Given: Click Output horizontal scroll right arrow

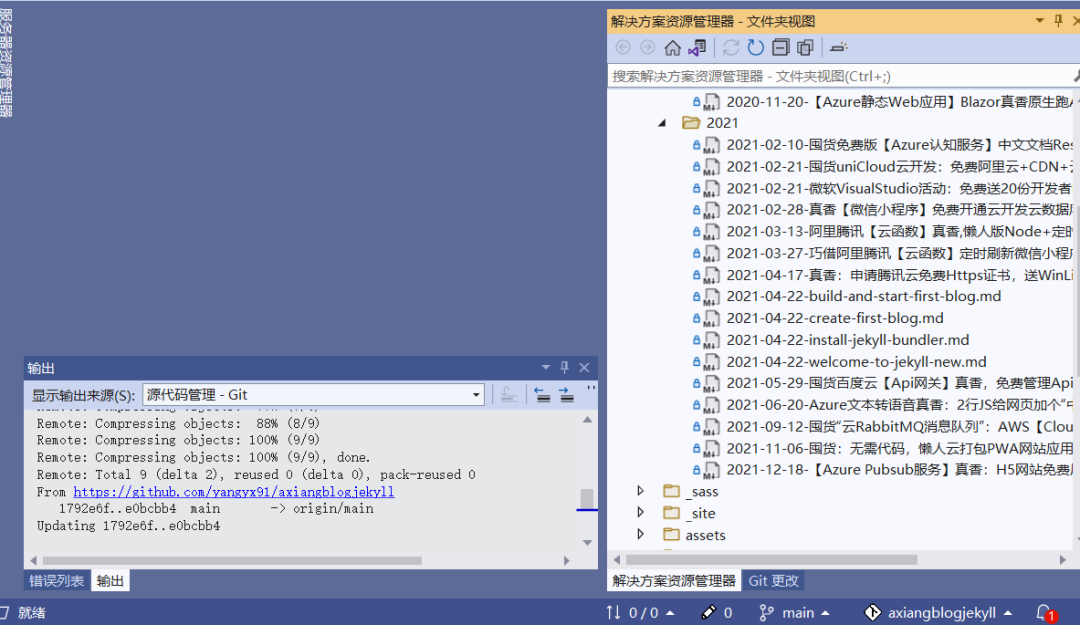Looking at the screenshot, I should point(566,560).
